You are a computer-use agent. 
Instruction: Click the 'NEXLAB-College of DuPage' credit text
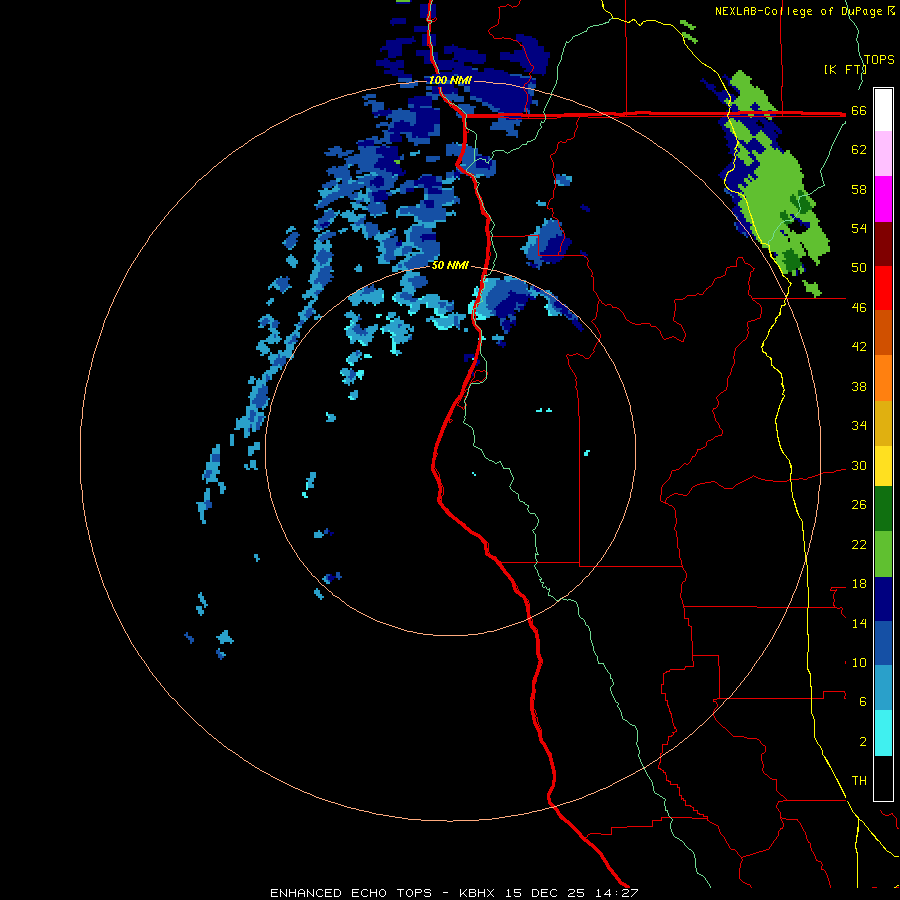pyautogui.click(x=800, y=11)
